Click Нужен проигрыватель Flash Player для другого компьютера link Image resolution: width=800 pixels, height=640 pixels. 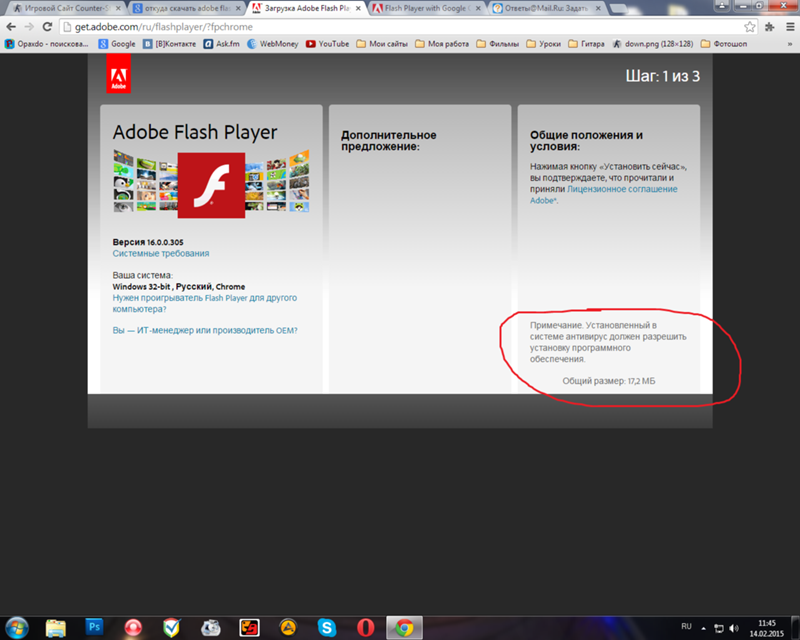pyautogui.click(x=205, y=304)
